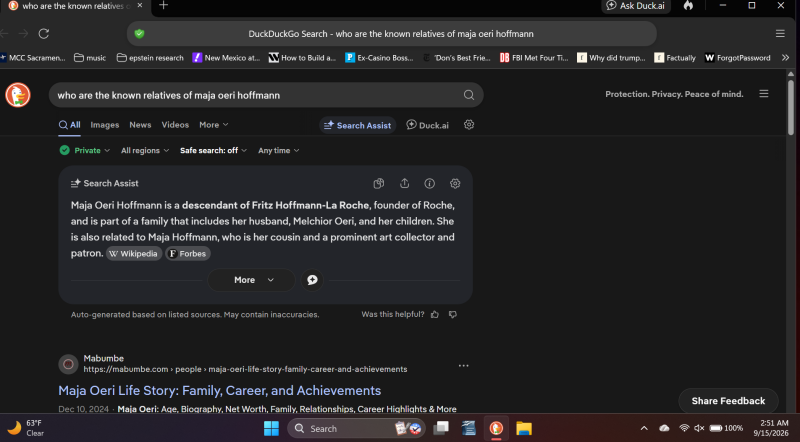The width and height of the screenshot is (800, 442).
Task: Copy the Search Assist answer
Action: [379, 183]
